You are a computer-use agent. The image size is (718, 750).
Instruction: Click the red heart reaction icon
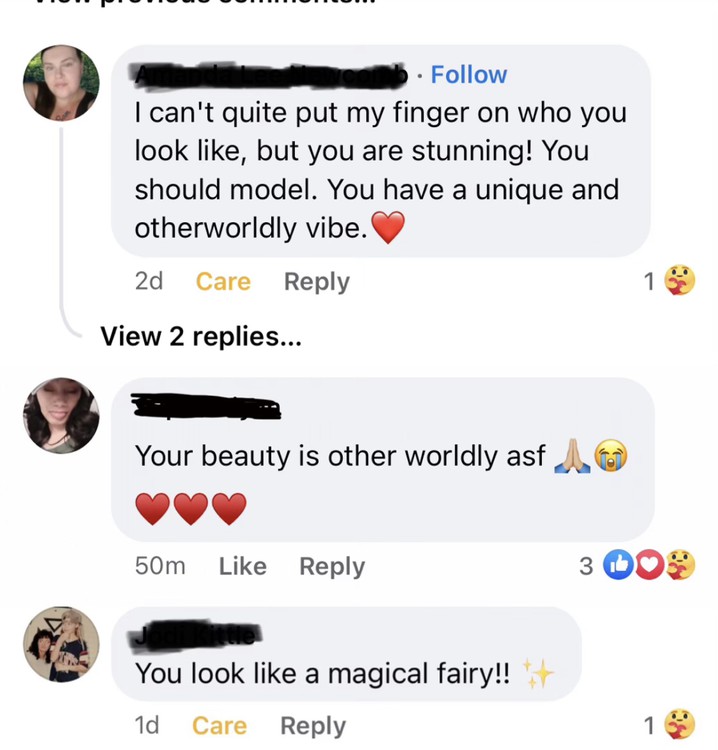tap(649, 566)
